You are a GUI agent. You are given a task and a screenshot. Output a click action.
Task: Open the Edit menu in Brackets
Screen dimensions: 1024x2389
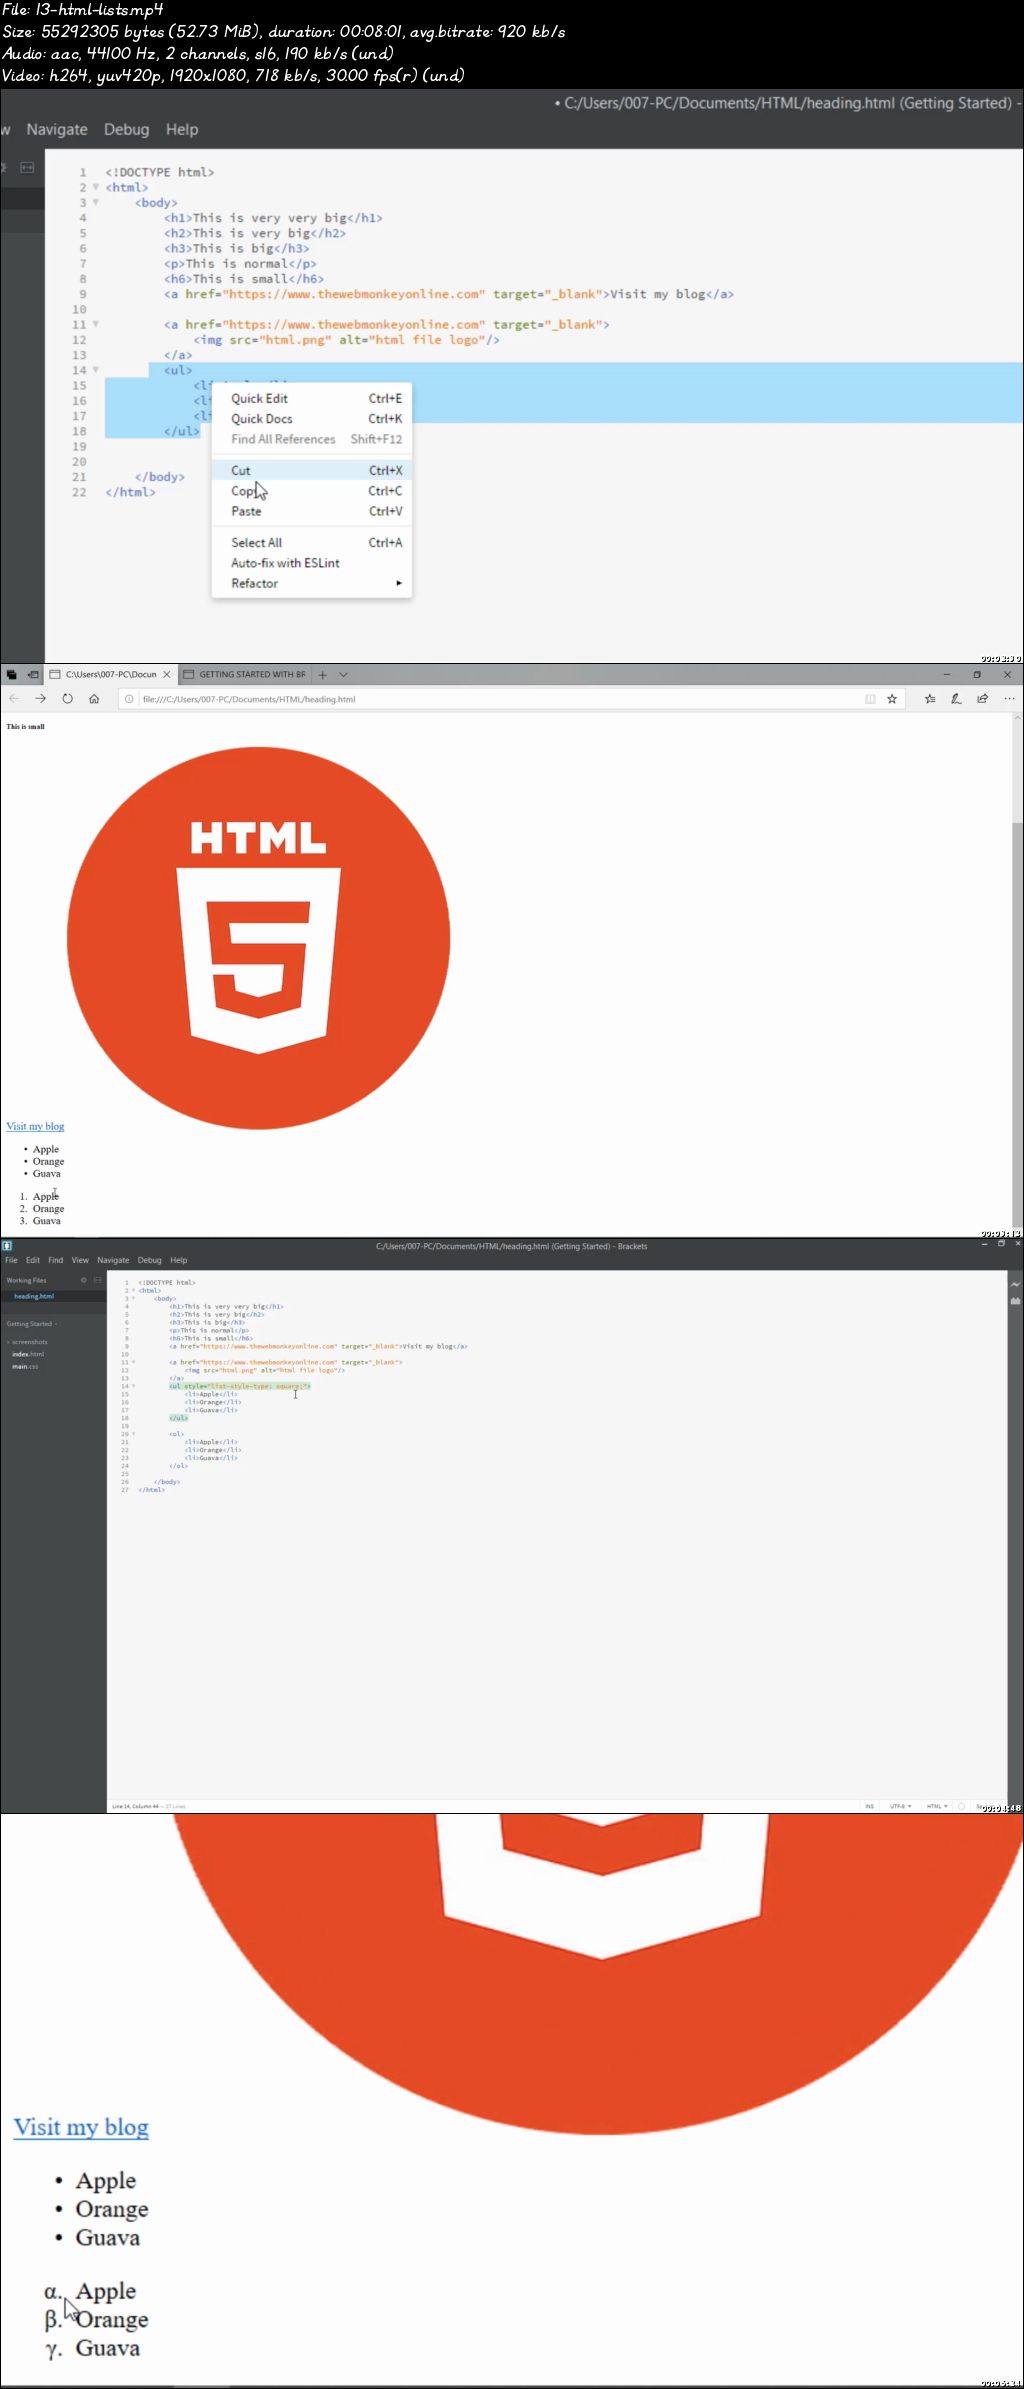point(33,1260)
